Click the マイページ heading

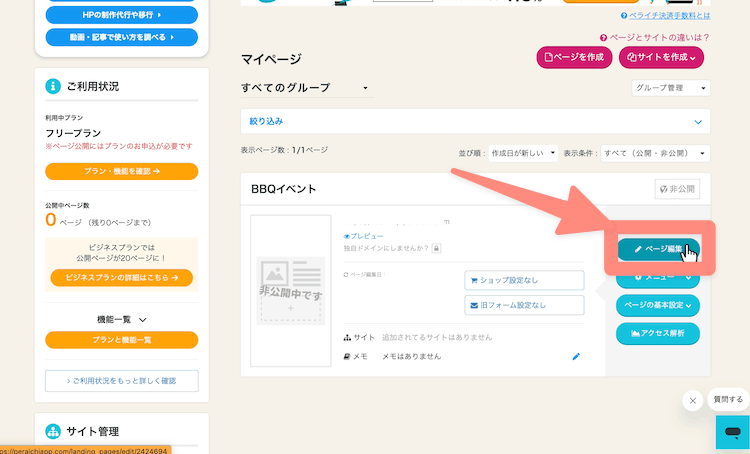[271, 59]
